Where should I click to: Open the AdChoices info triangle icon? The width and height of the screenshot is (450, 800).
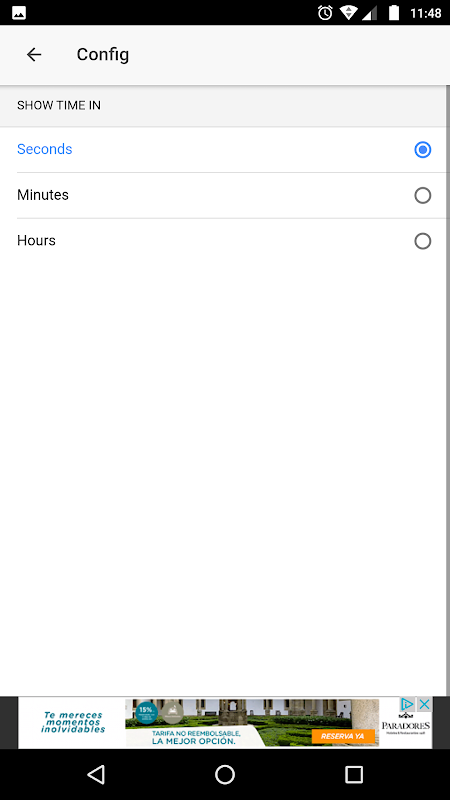[x=407, y=705]
